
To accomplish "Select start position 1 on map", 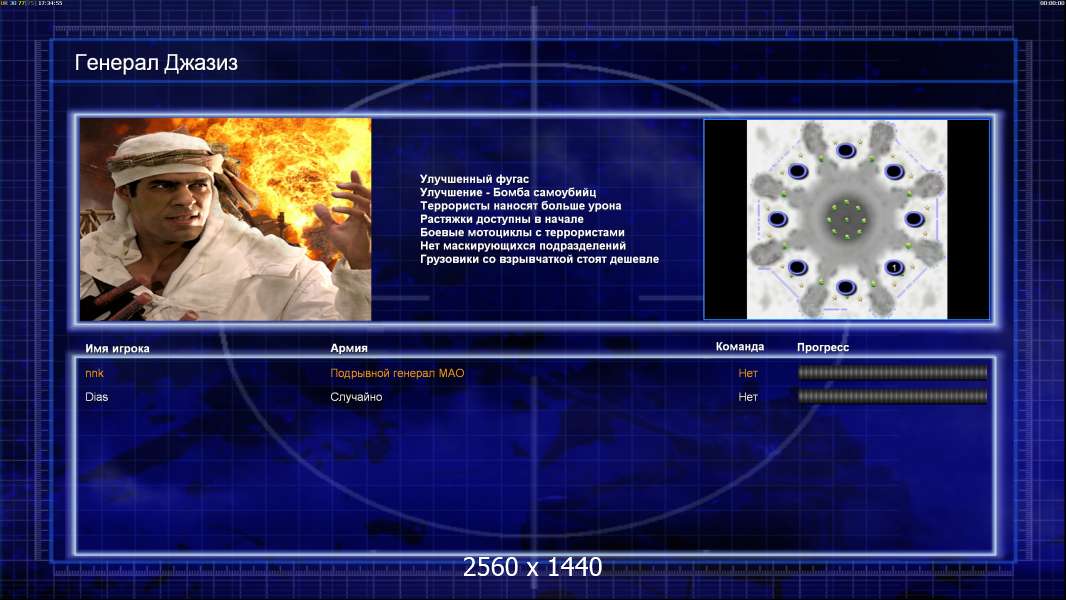I will [x=894, y=268].
